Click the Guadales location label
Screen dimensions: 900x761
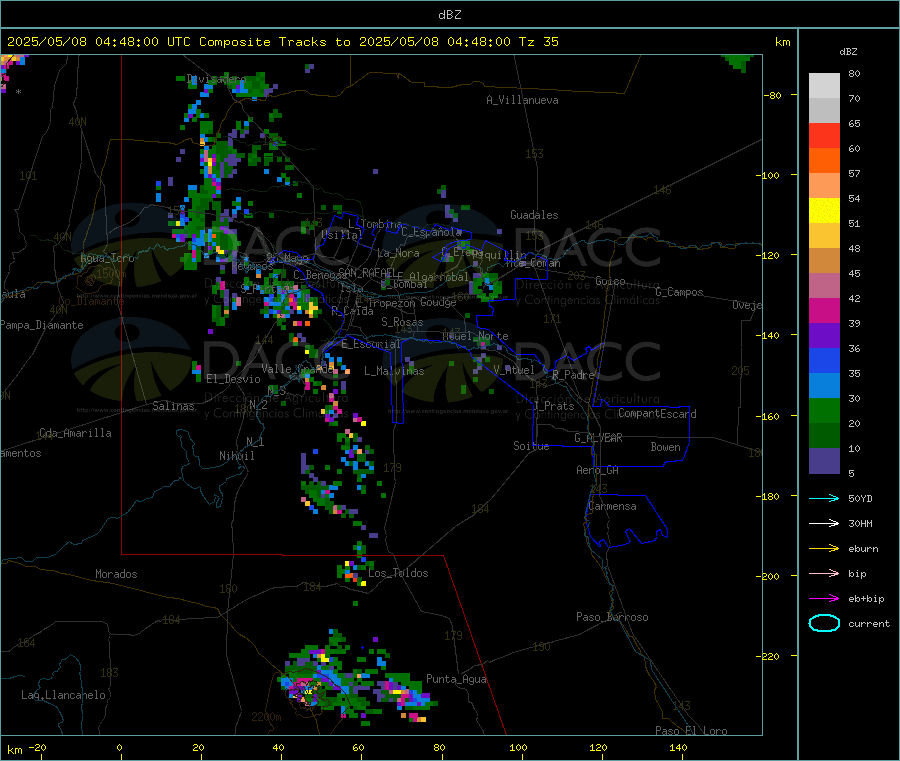click(x=534, y=215)
